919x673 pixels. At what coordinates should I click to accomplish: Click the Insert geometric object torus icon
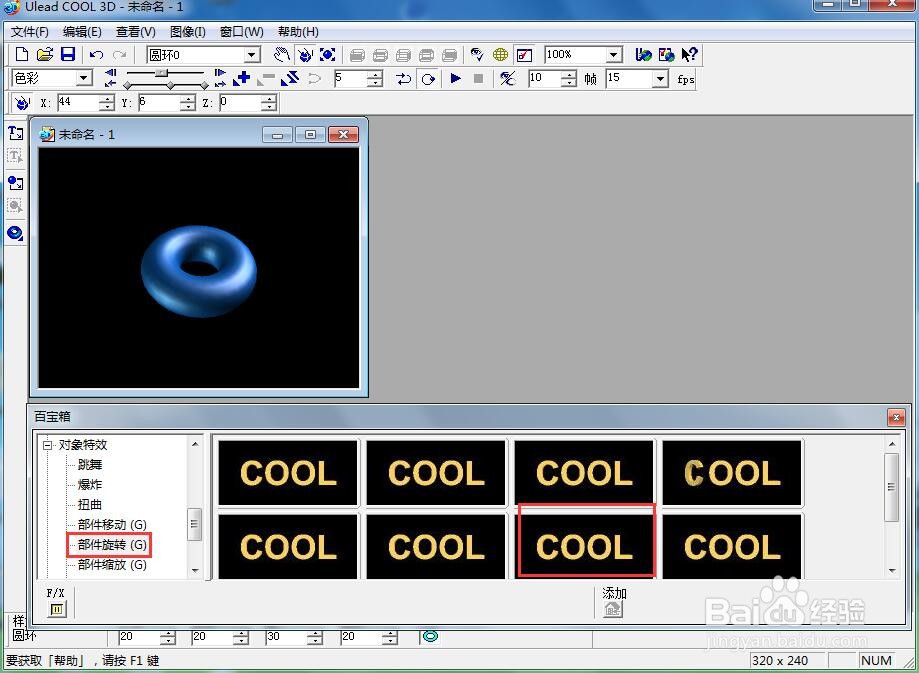pos(16,233)
